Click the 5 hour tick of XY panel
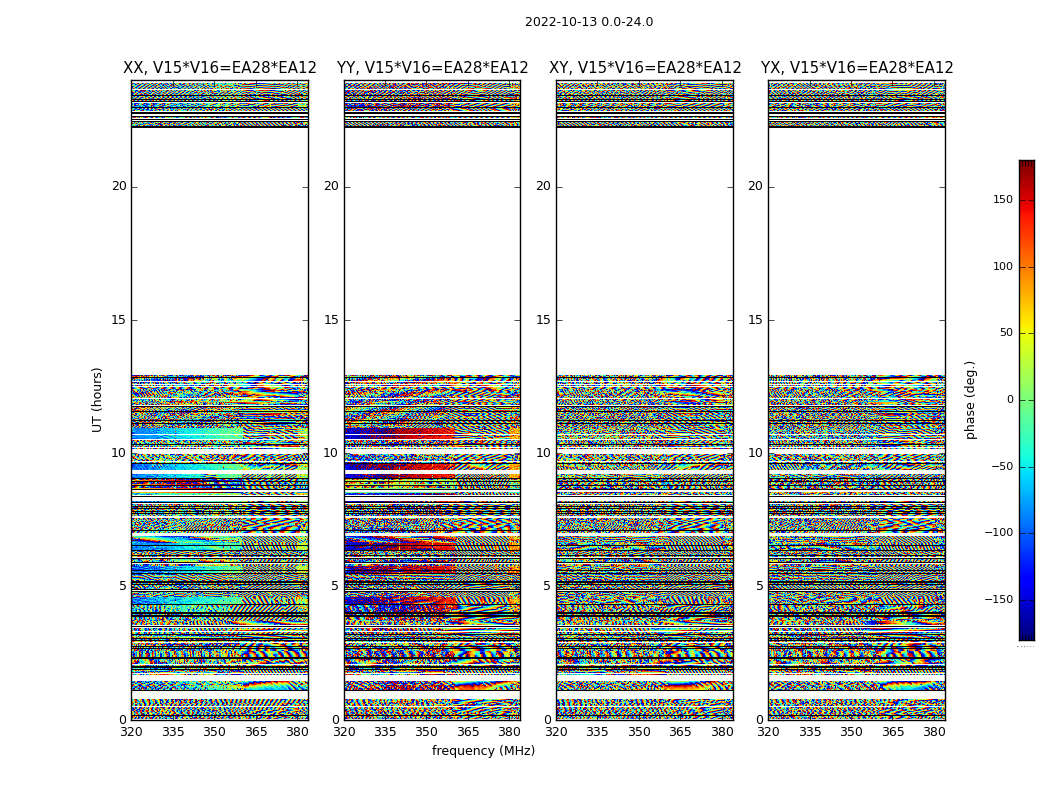The width and height of the screenshot is (1050, 800). point(547,586)
